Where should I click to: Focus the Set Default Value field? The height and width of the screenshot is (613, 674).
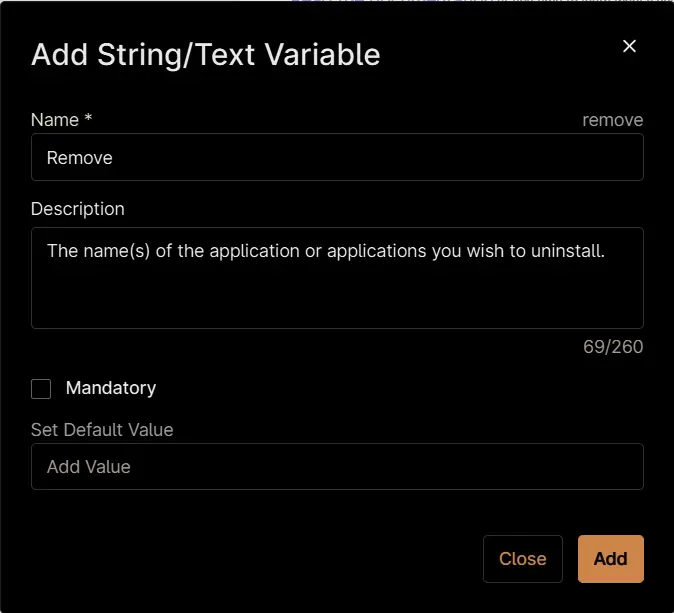tap(337, 466)
